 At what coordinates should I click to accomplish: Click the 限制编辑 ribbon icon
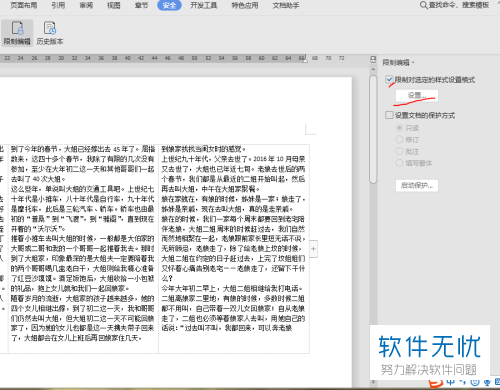(x=17, y=33)
